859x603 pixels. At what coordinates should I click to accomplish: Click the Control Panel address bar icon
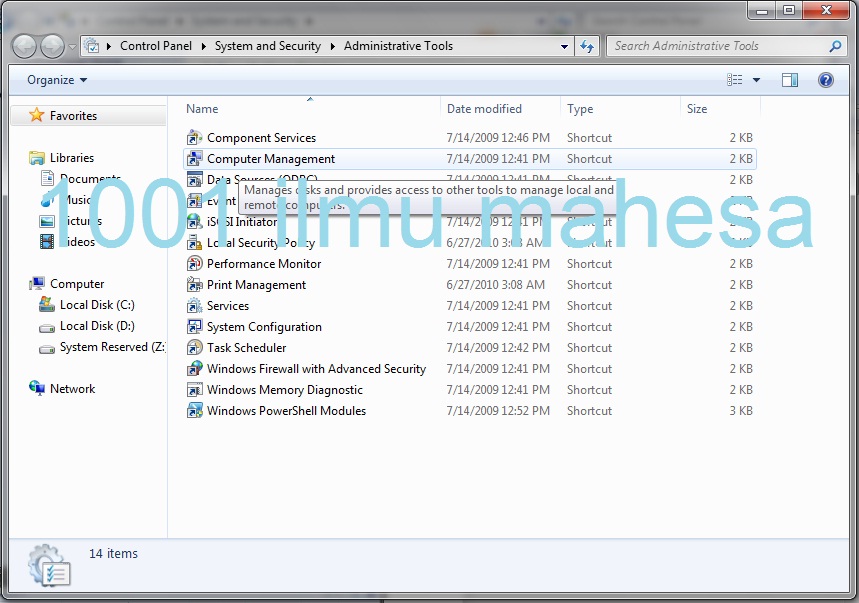[x=93, y=46]
